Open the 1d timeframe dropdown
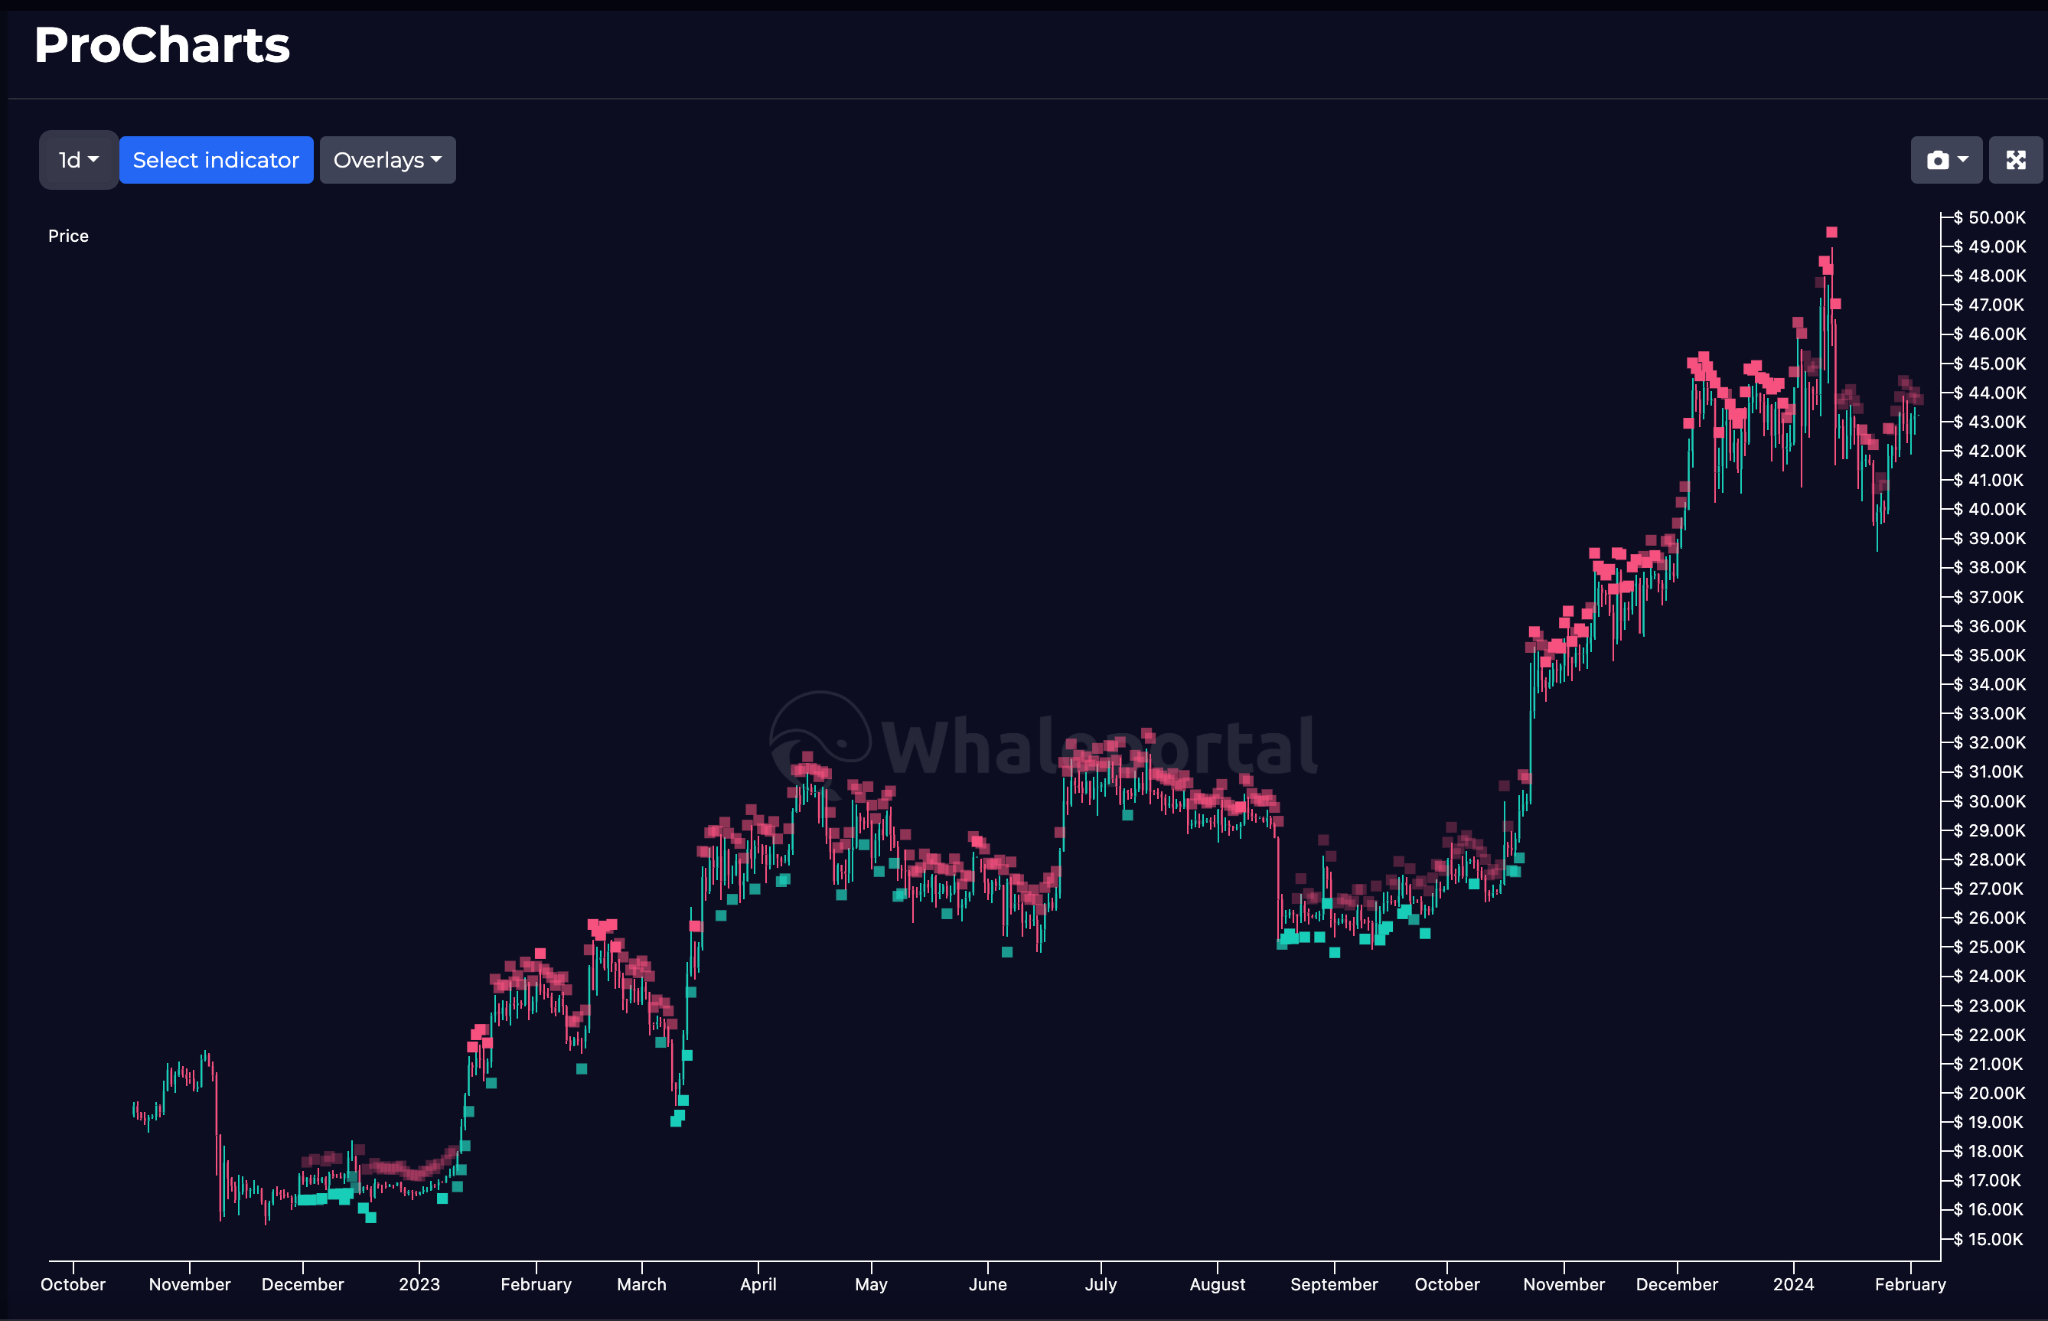 (x=77, y=159)
